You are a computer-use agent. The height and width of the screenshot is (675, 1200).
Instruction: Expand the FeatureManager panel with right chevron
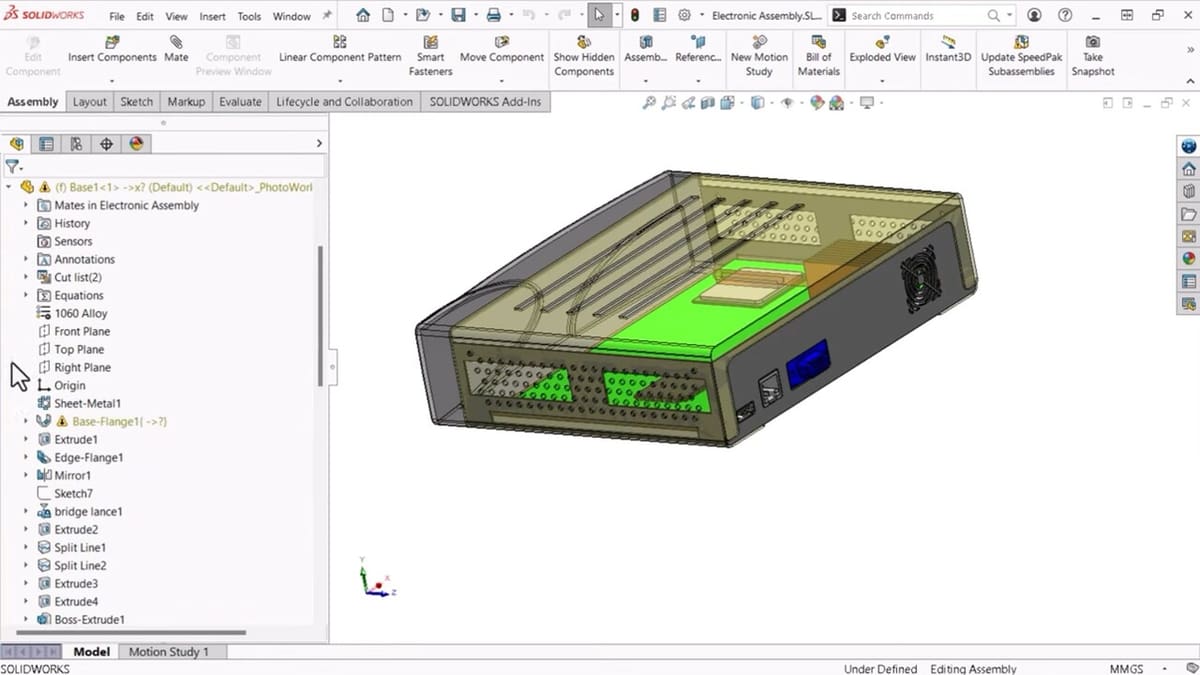pyautogui.click(x=320, y=144)
